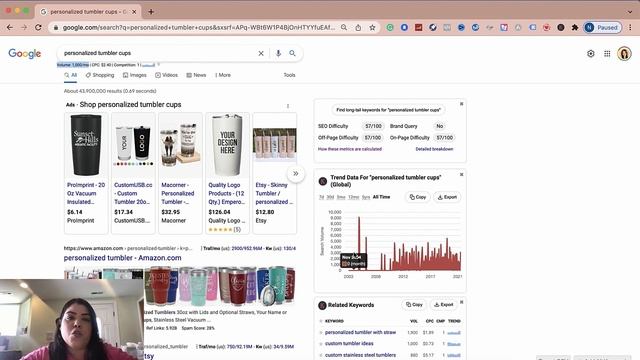Open the Tools search filter
This screenshot has height=360, width=640.
pyautogui.click(x=289, y=75)
